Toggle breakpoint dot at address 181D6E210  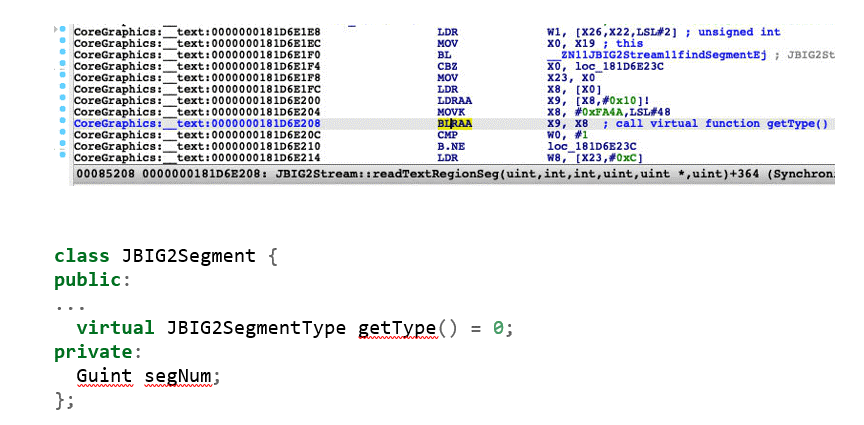click(x=63, y=144)
